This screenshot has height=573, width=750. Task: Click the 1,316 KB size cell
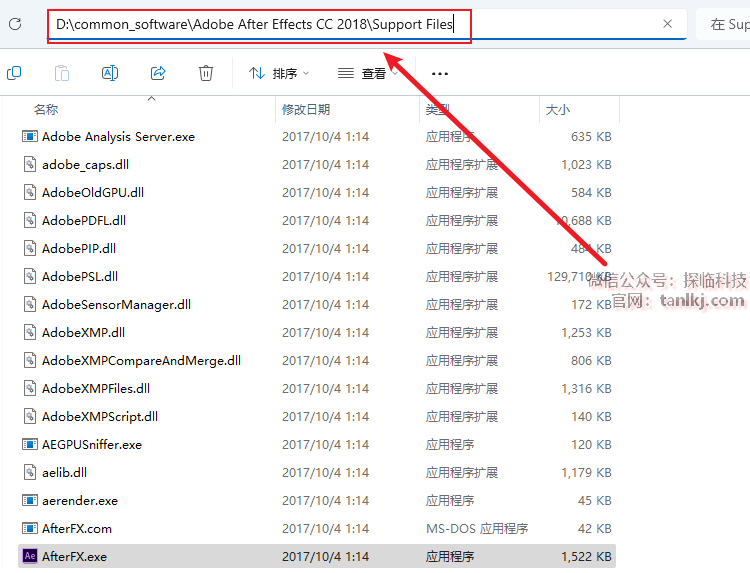pyautogui.click(x=586, y=388)
